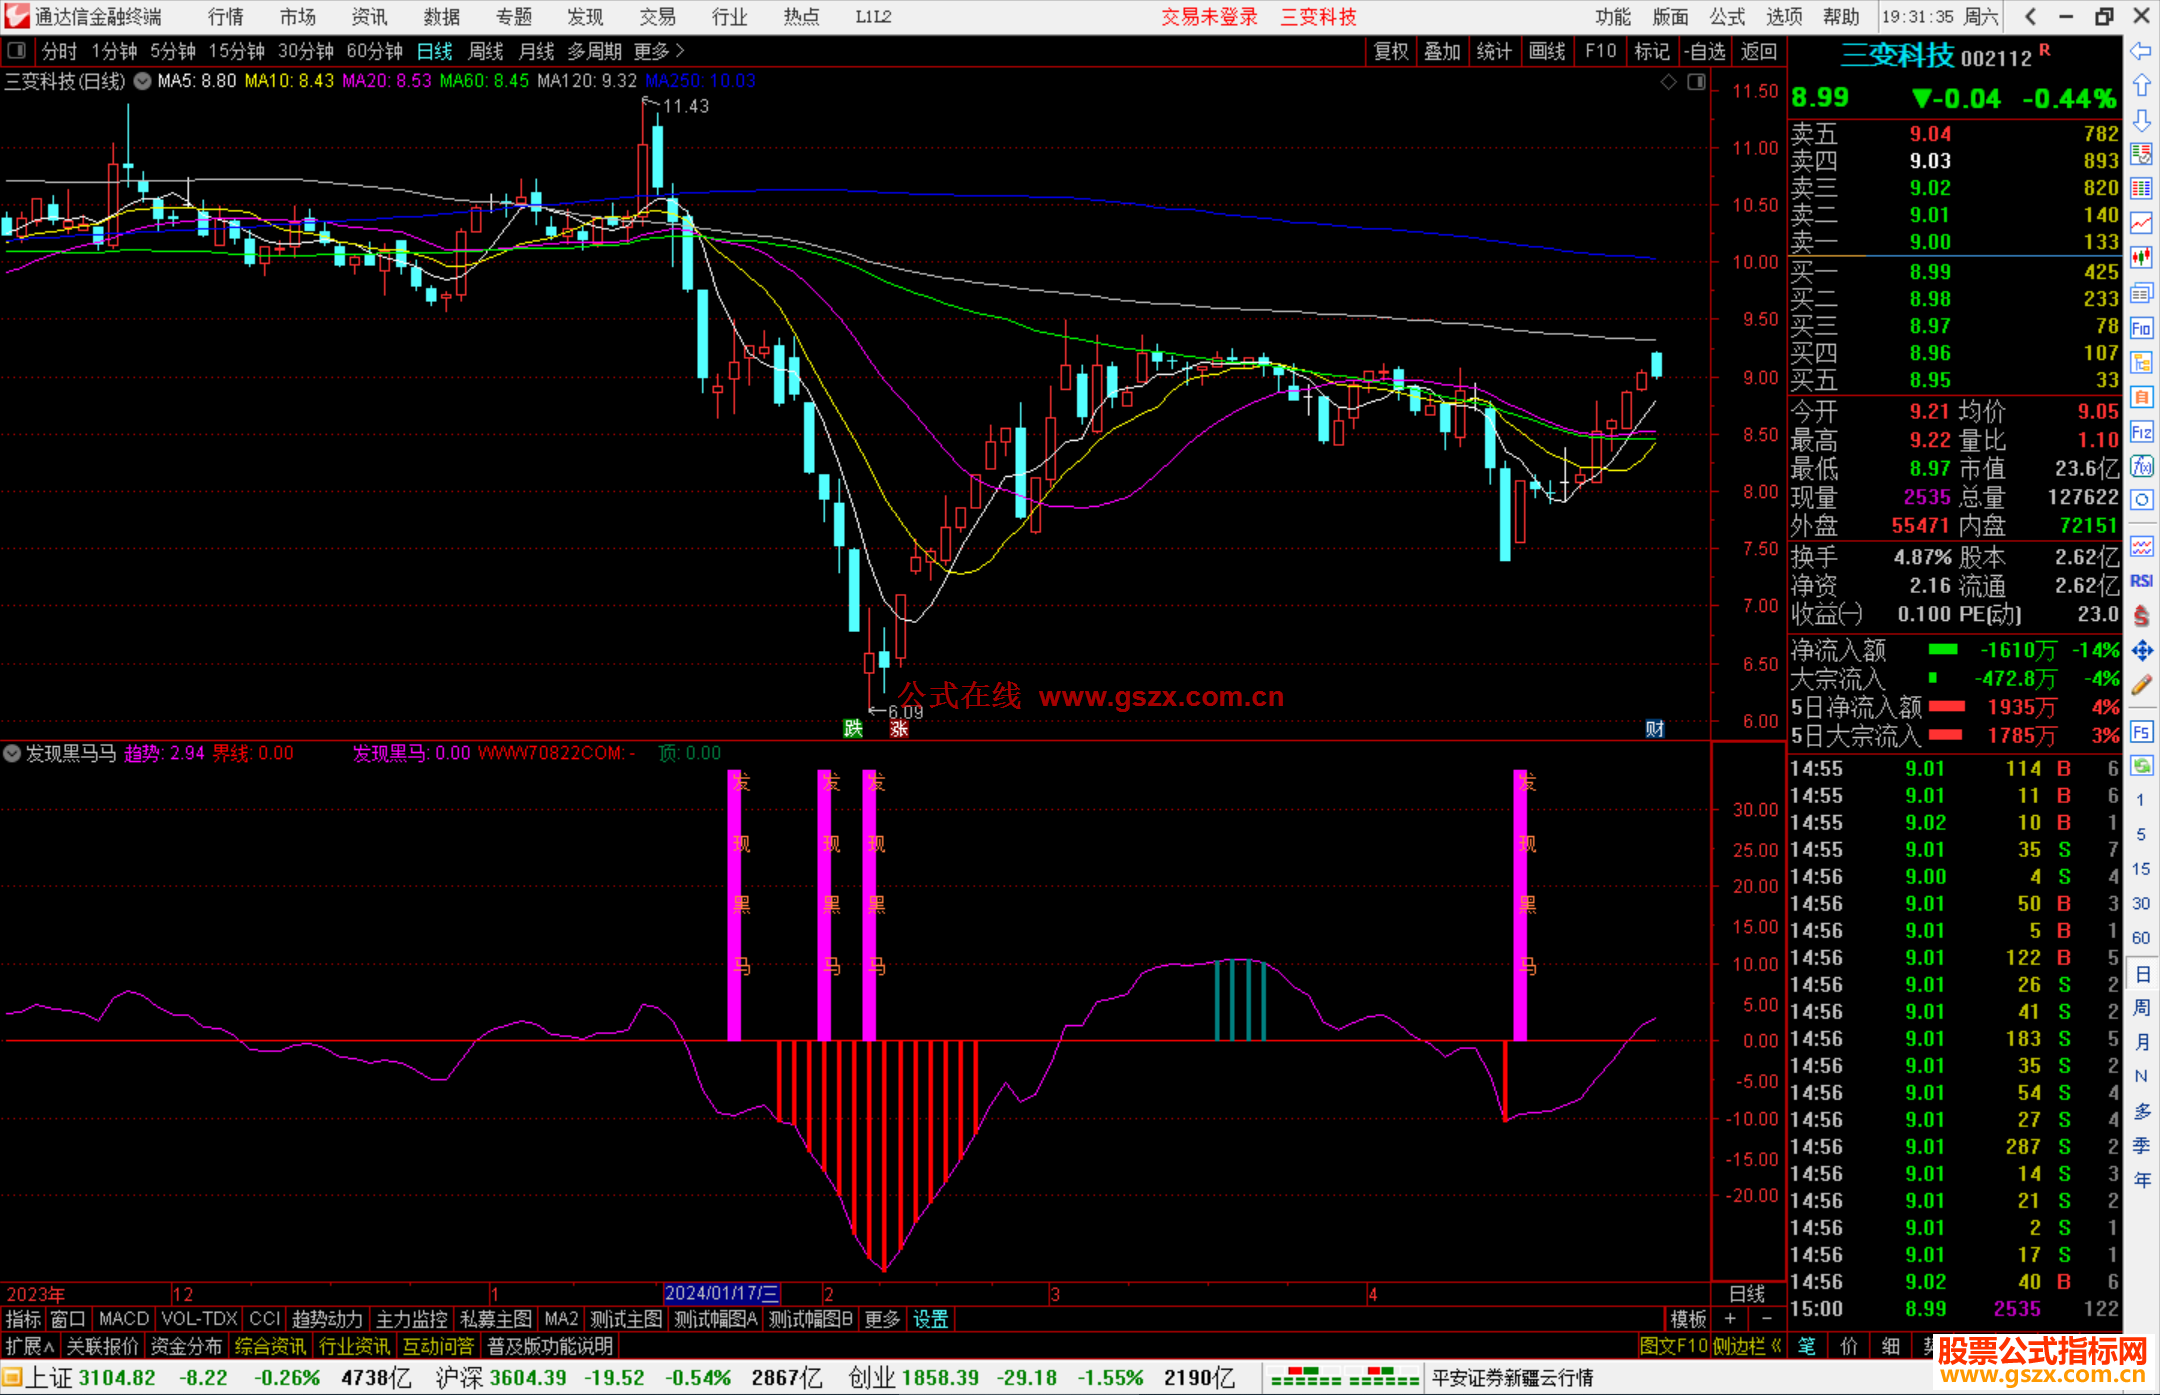
Task: Switch to the 周线 weekly period tab
Action: [x=486, y=51]
